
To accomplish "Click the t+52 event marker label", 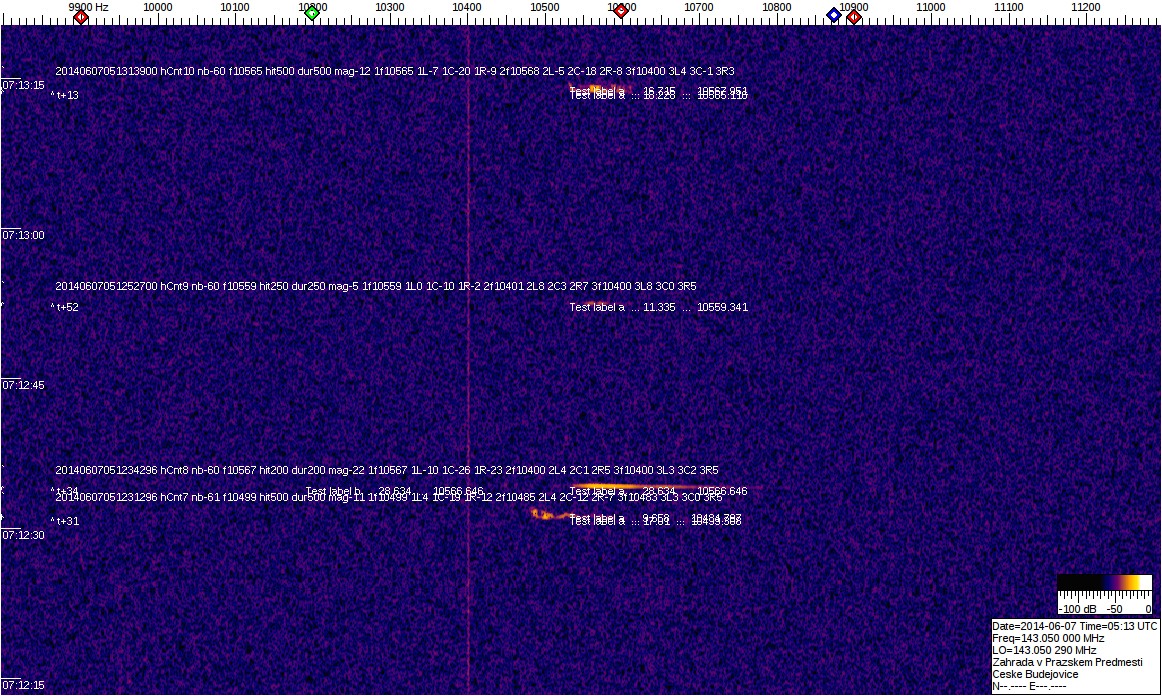I will coord(66,308).
